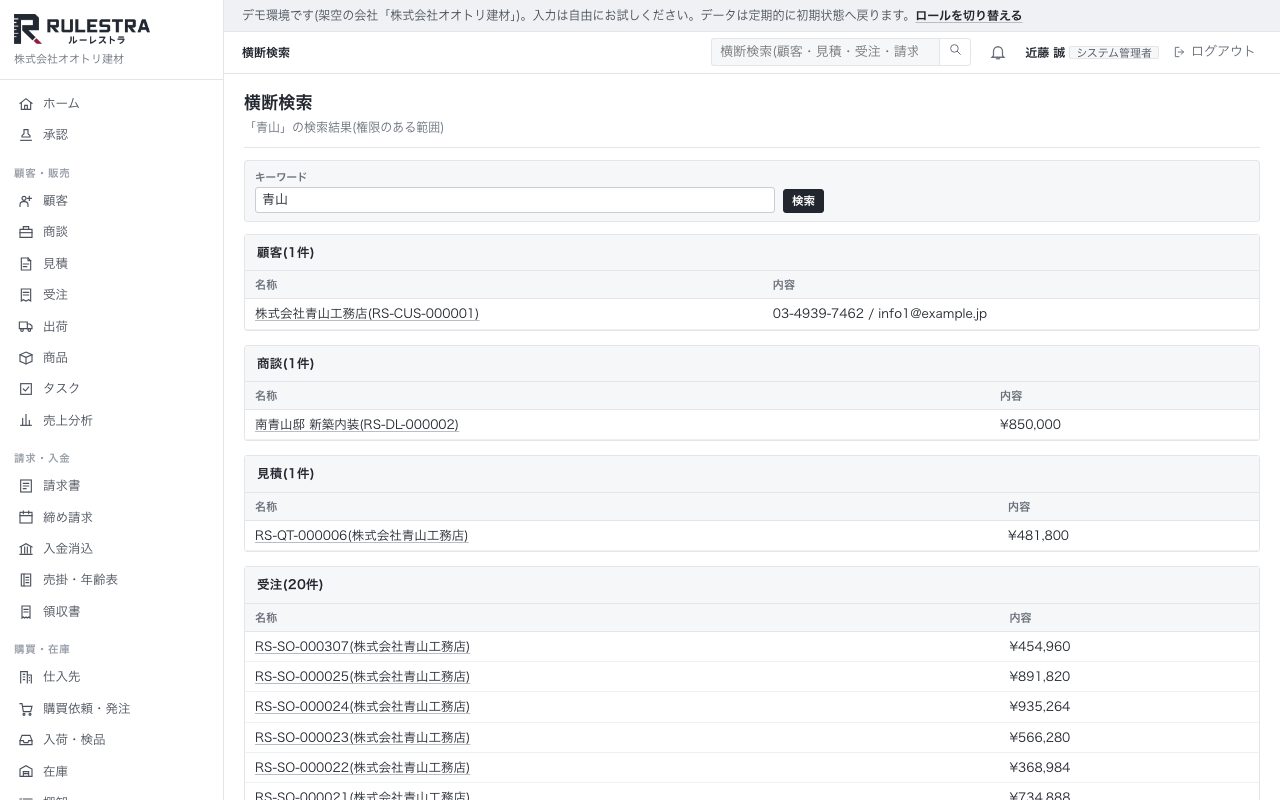Image resolution: width=1280 pixels, height=800 pixels.
Task: Click the ロールを切り替える role switch link
Action: tap(968, 16)
